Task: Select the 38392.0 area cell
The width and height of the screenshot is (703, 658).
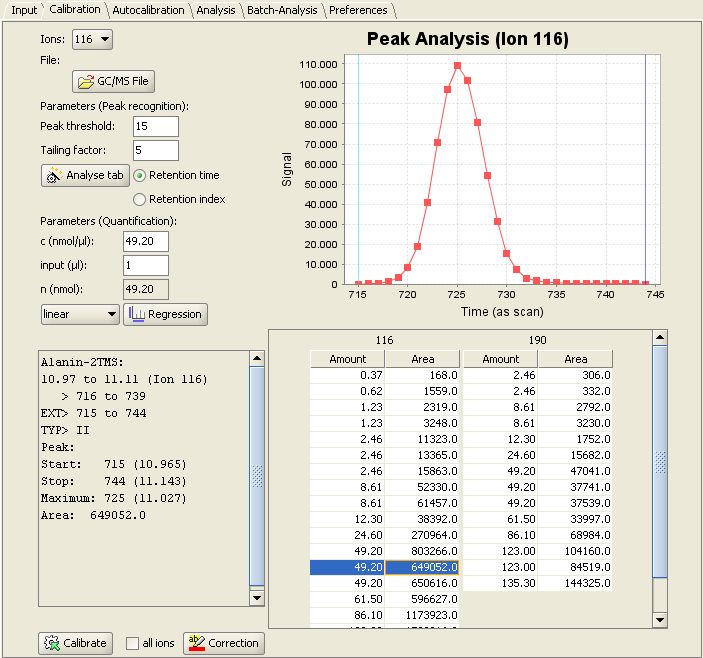Action: 422,519
